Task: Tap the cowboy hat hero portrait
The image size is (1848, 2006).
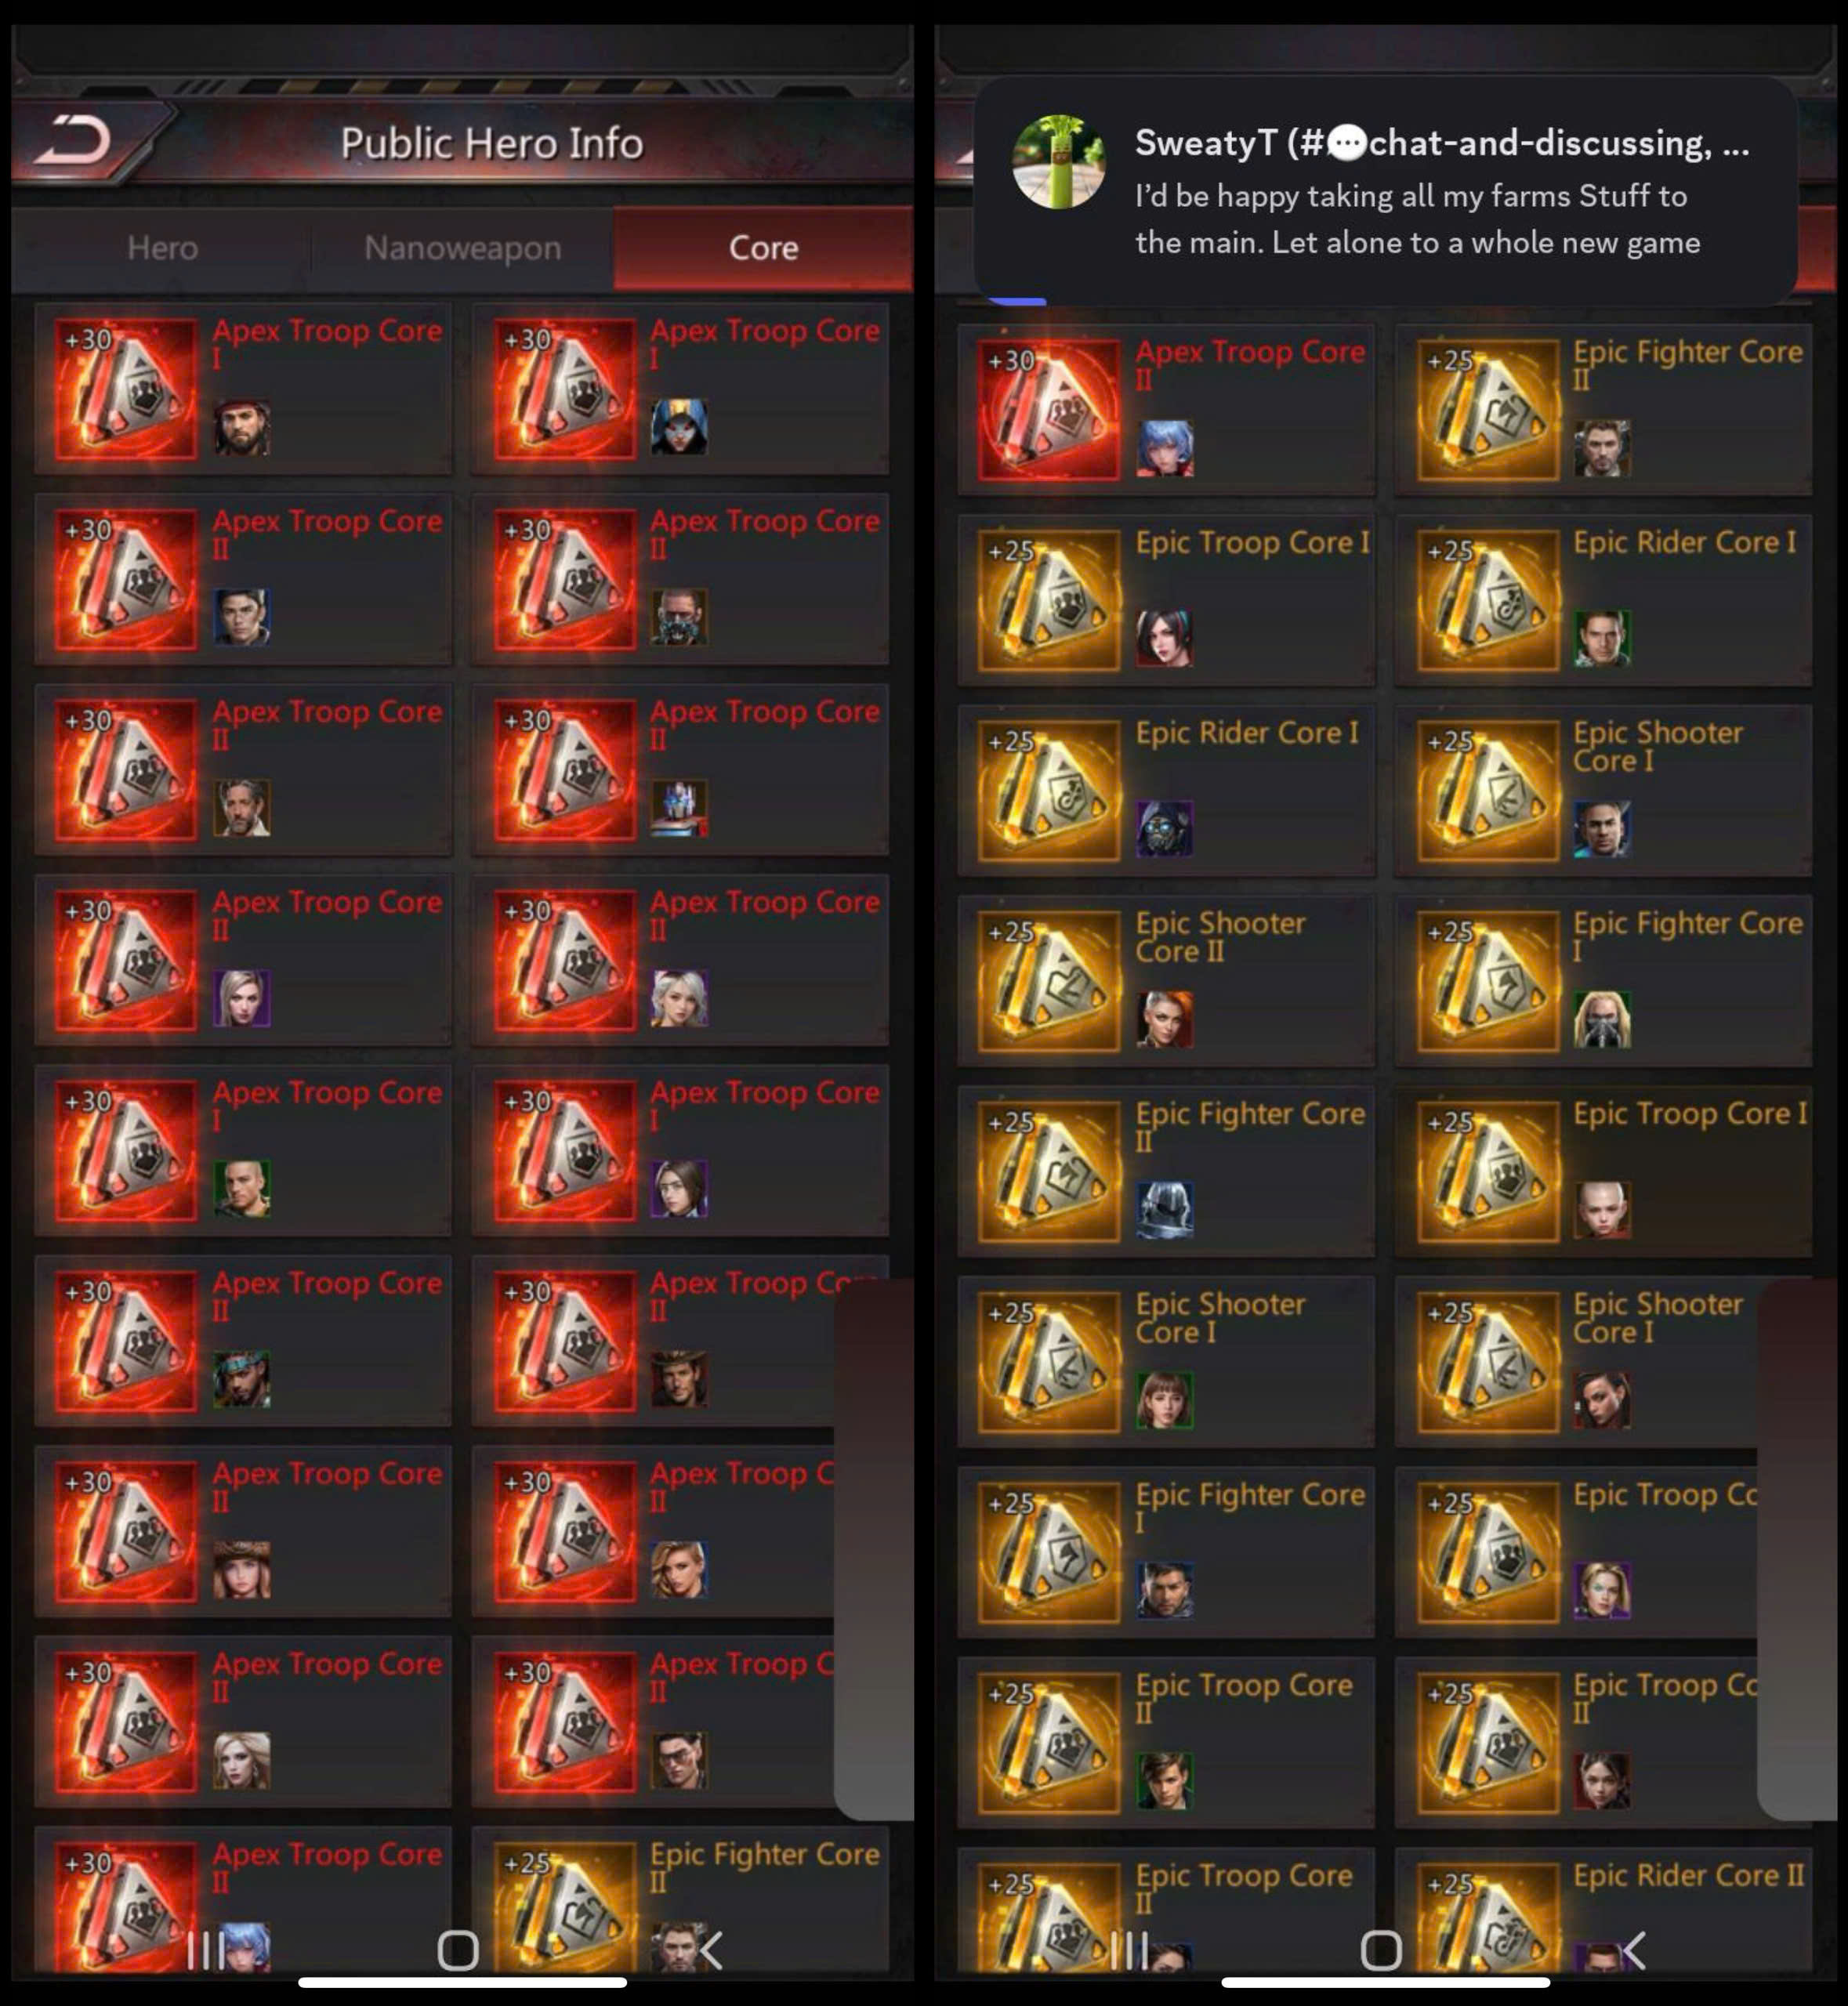Action: pyautogui.click(x=679, y=1379)
